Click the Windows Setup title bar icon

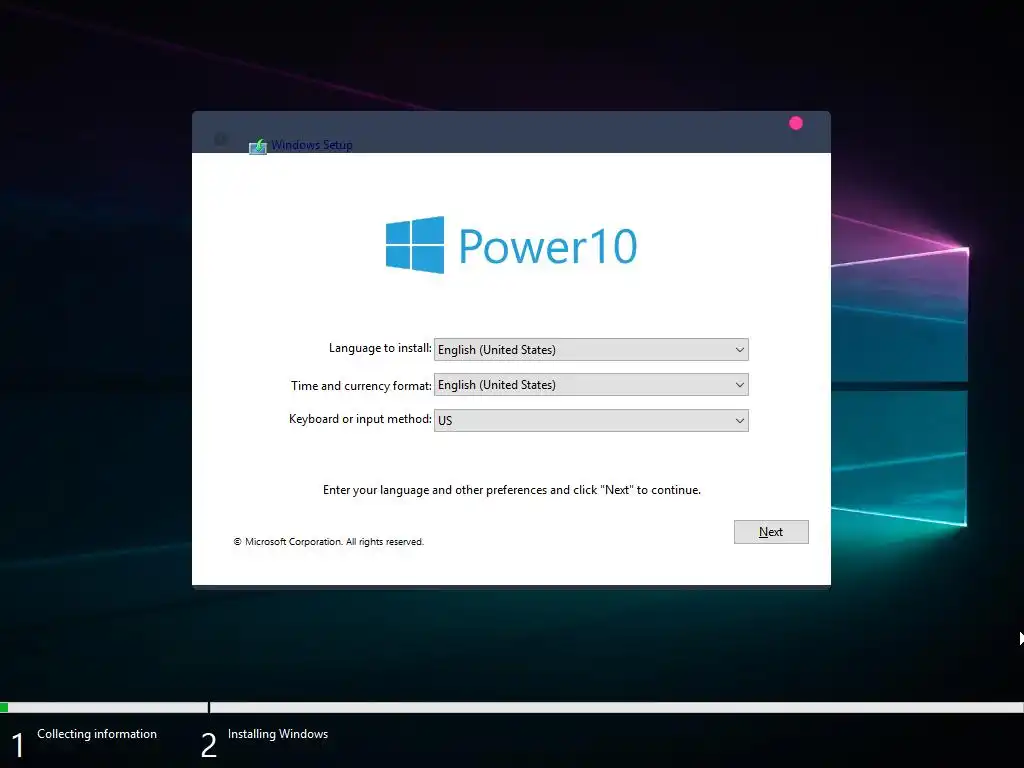tap(258, 146)
